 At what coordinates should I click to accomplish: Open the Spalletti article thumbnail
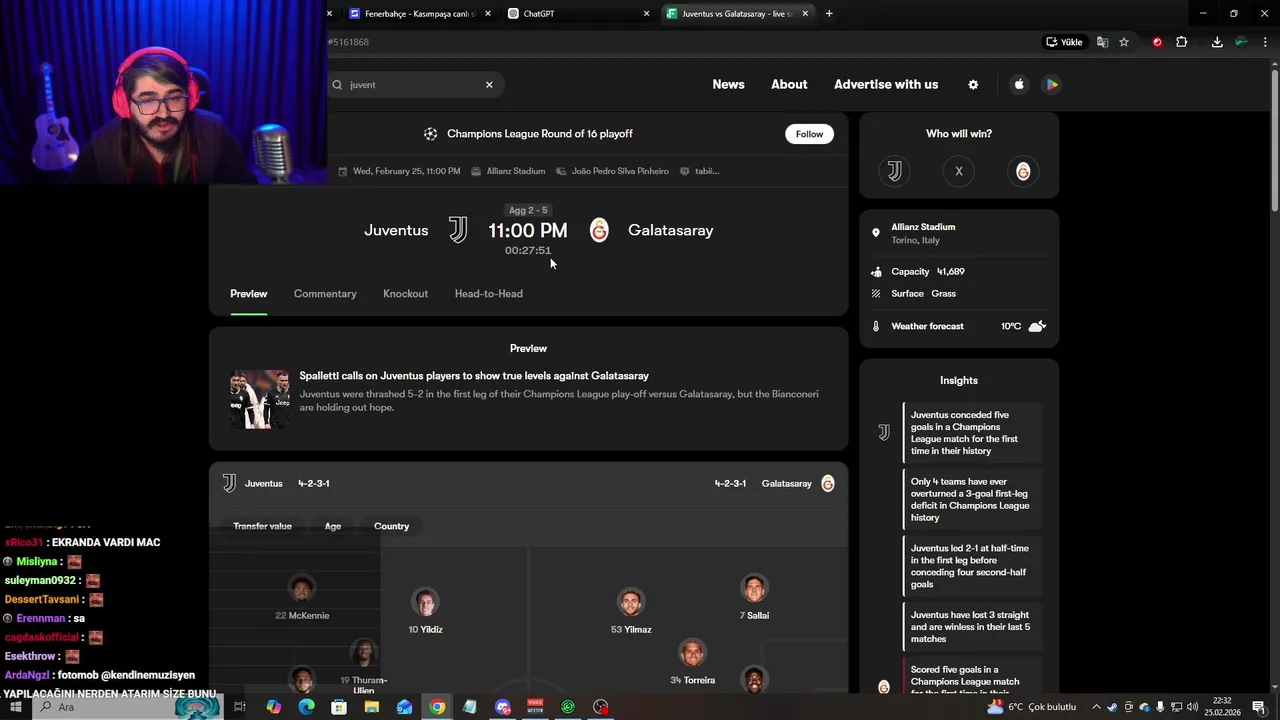click(x=259, y=399)
